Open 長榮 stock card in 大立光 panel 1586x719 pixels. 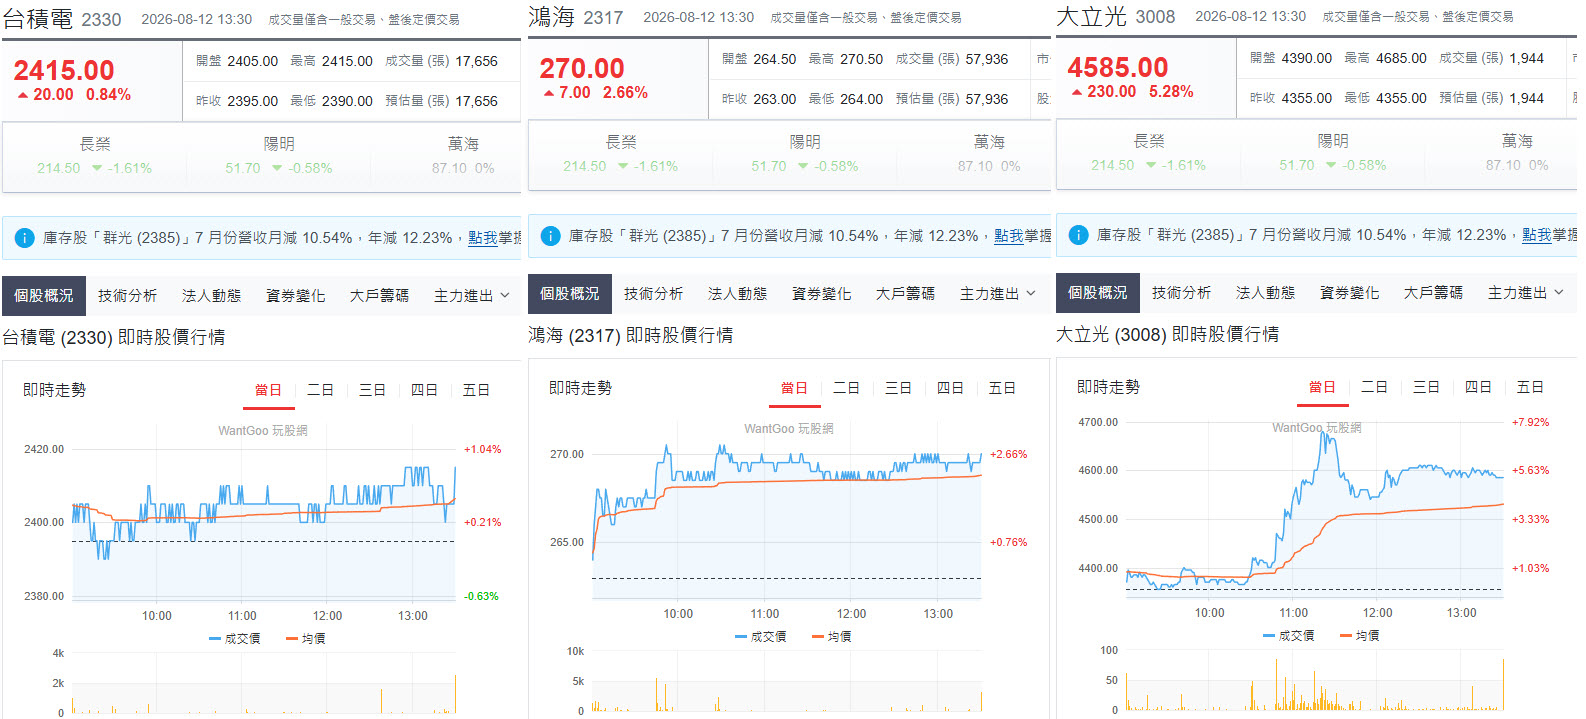[1149, 153]
